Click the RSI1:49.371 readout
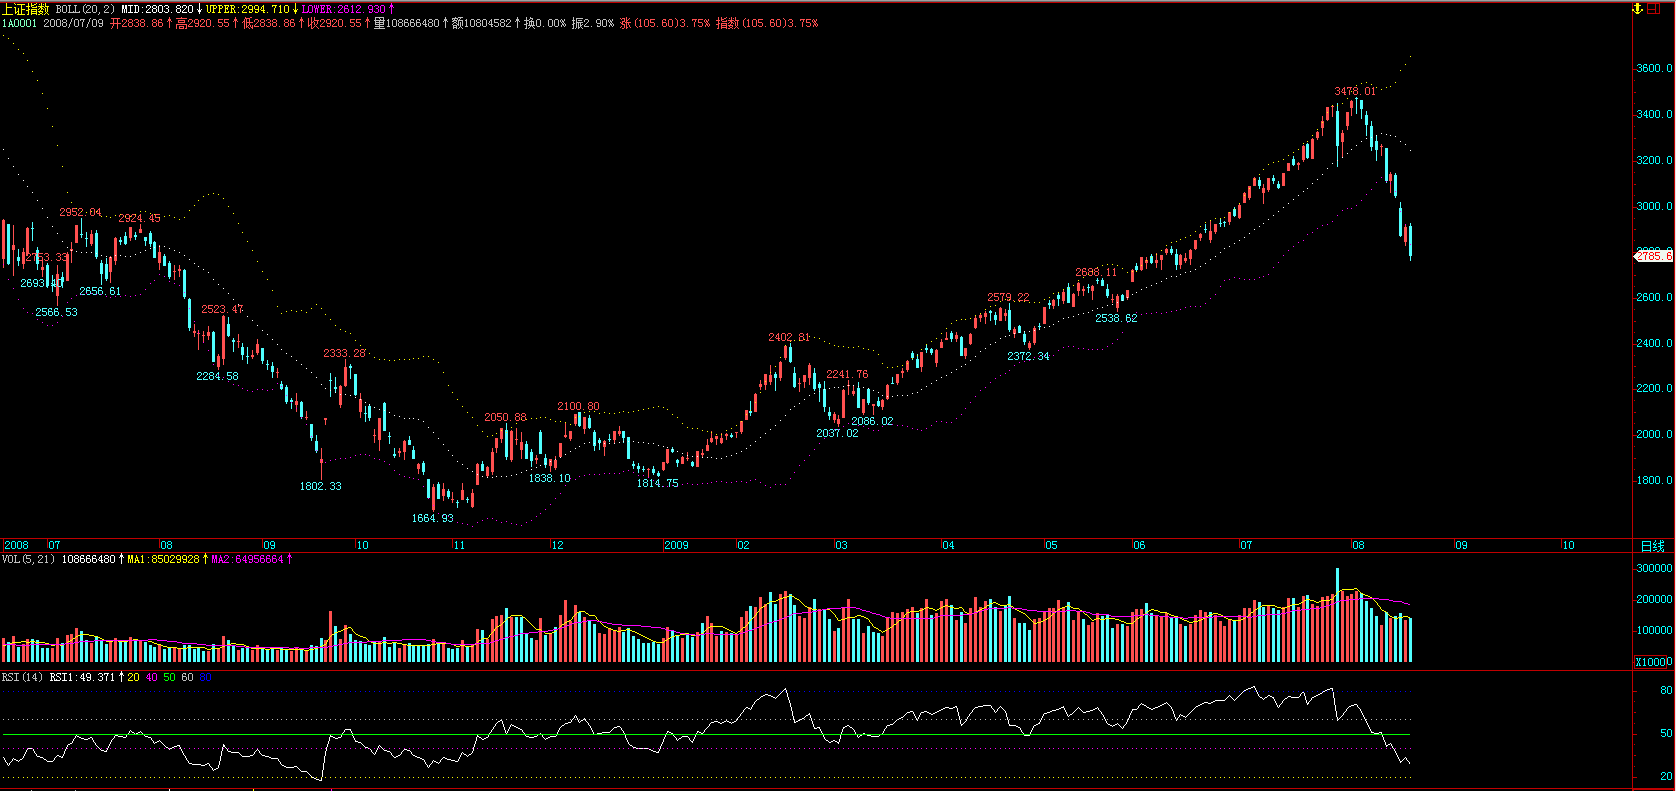 (x=82, y=677)
